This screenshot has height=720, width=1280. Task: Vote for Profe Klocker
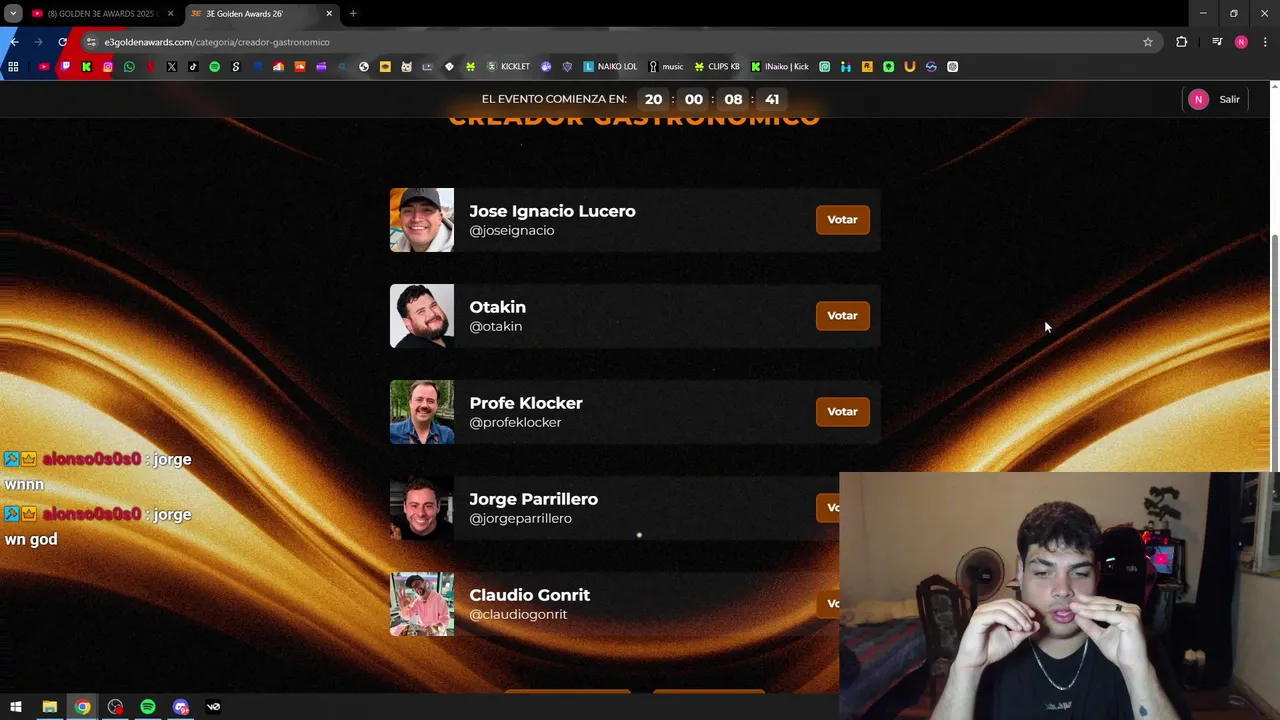point(842,411)
